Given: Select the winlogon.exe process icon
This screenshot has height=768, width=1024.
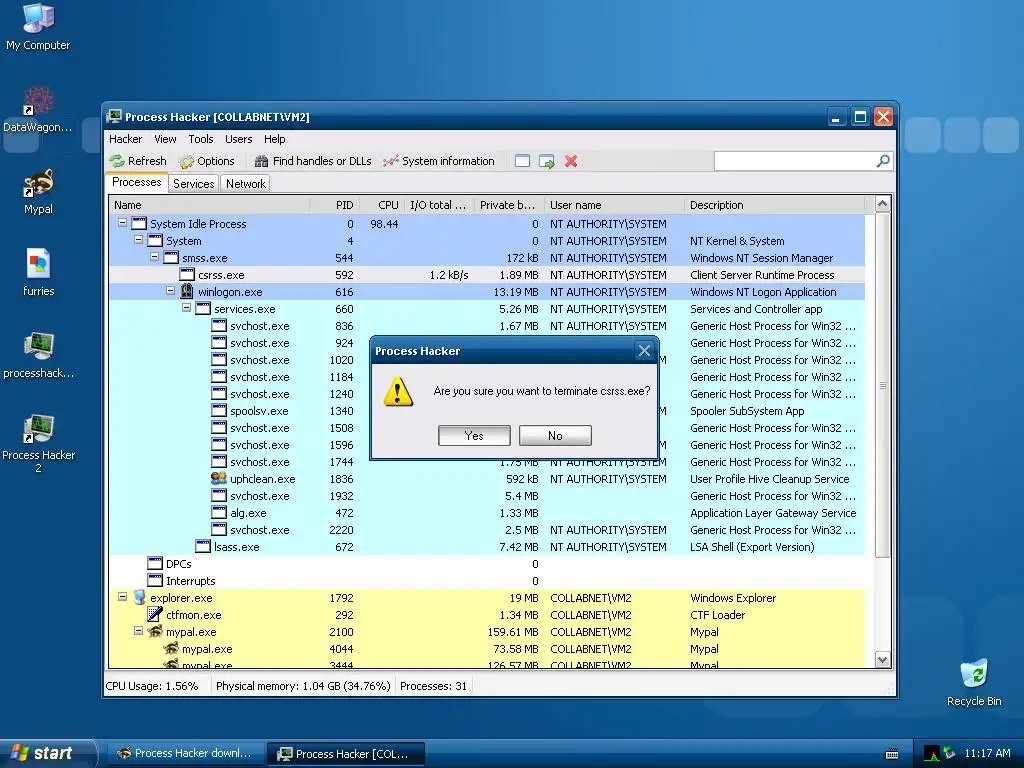Looking at the screenshot, I should [x=187, y=291].
